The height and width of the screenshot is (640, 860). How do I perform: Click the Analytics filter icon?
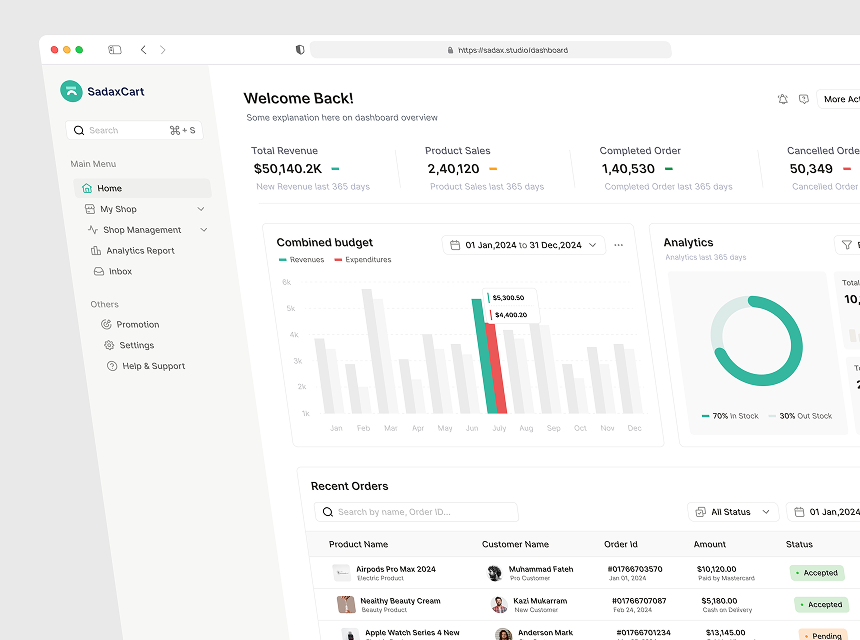[846, 245]
